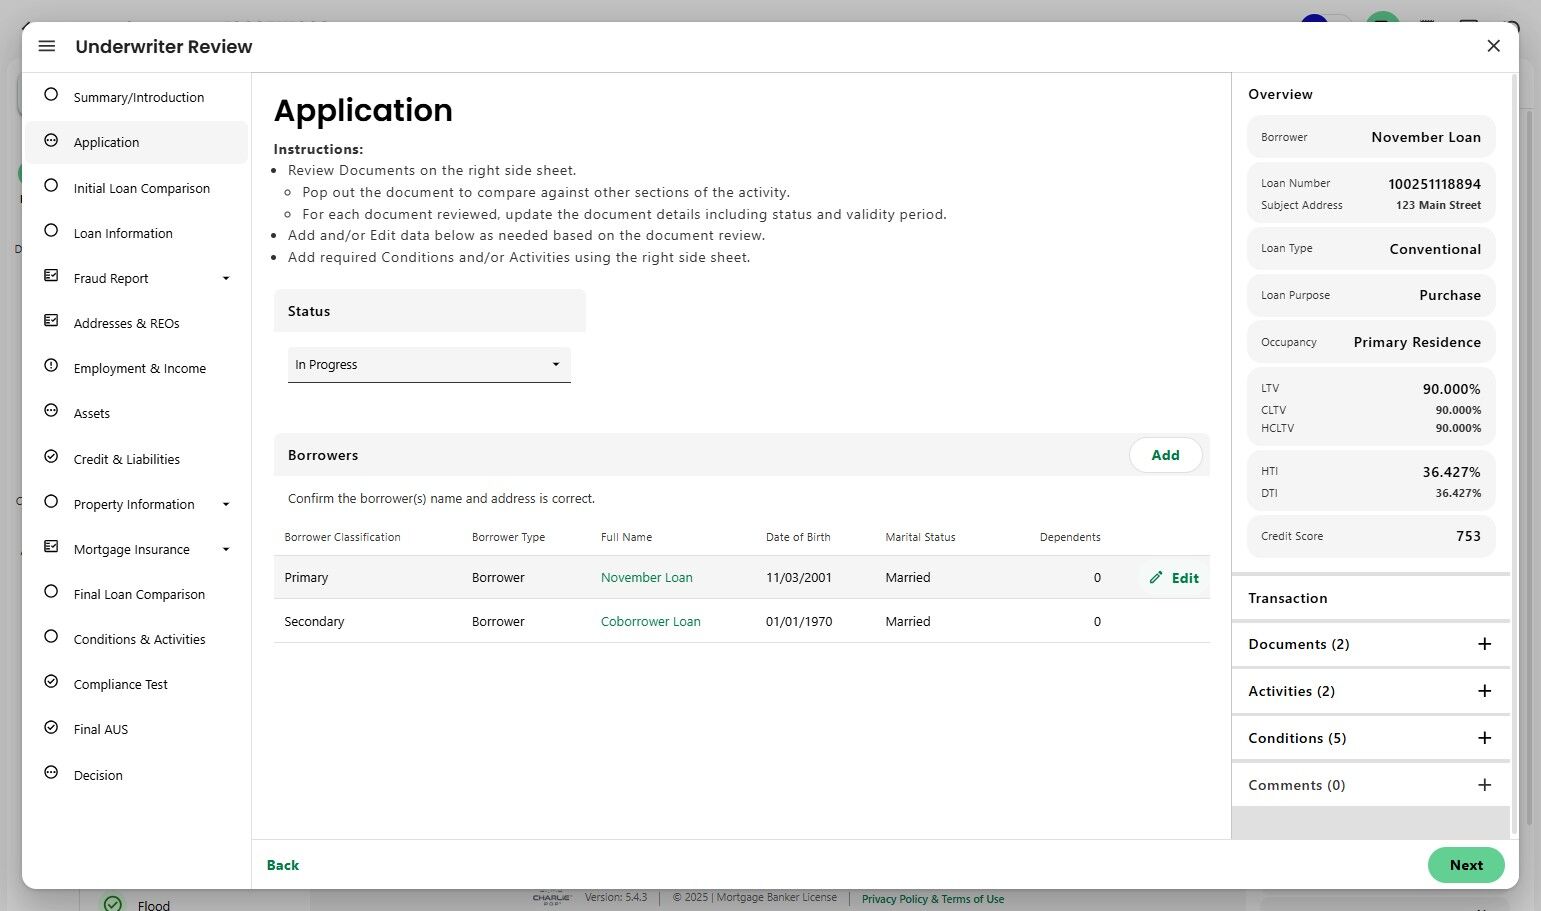Expand the Conditions (5) section
Viewport: 1541px width, 911px height.
tap(1484, 739)
